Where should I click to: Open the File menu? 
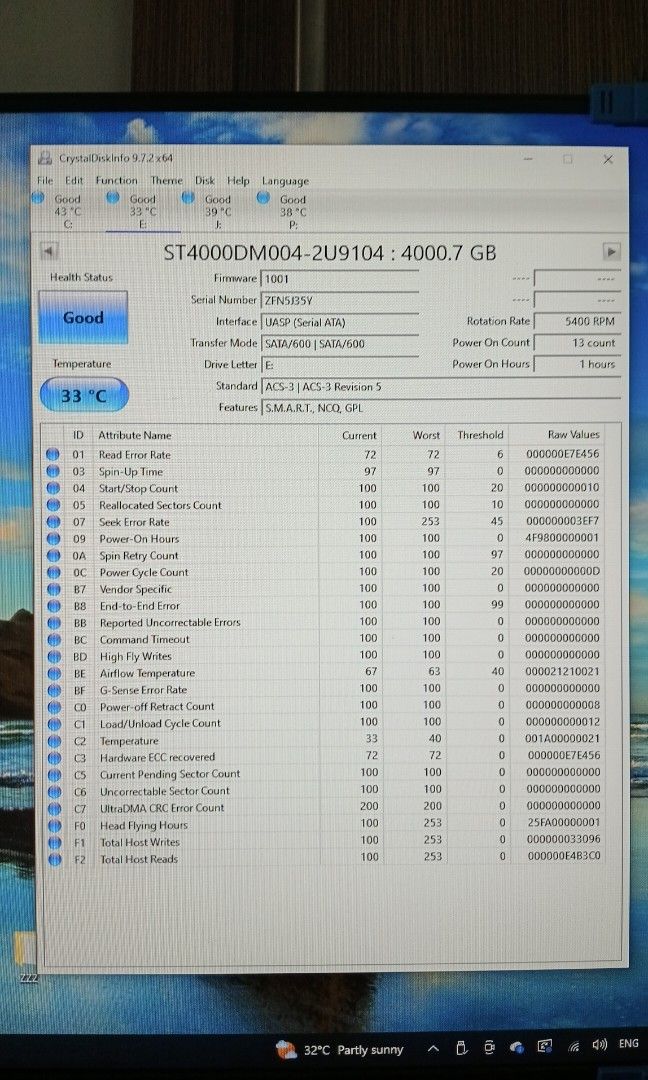[x=45, y=180]
